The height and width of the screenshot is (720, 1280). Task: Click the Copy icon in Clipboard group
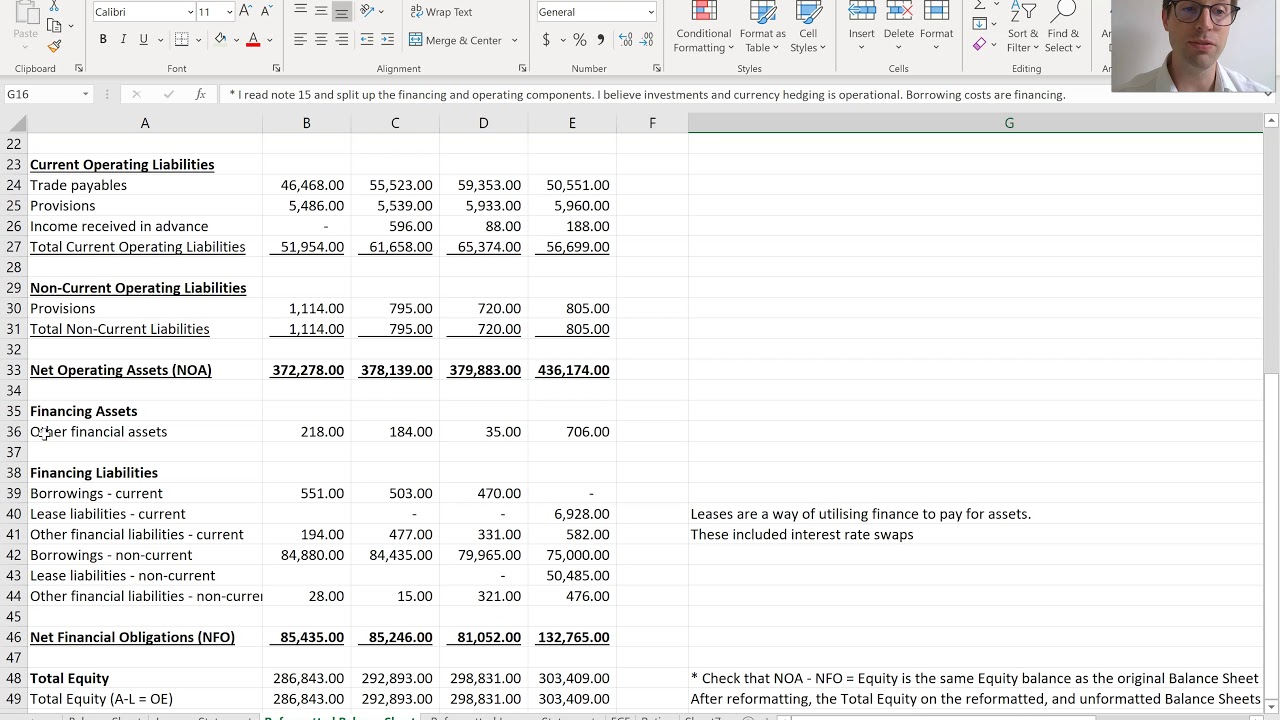coord(54,26)
